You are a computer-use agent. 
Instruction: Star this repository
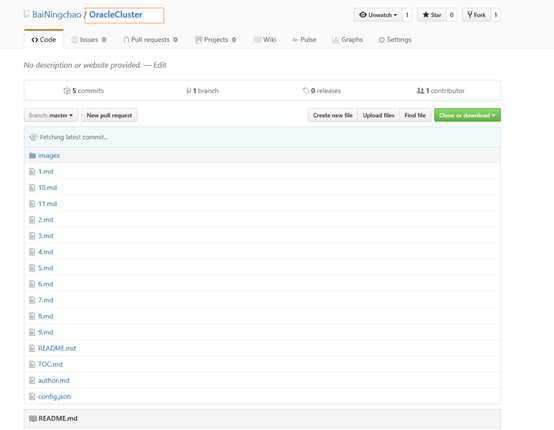432,15
